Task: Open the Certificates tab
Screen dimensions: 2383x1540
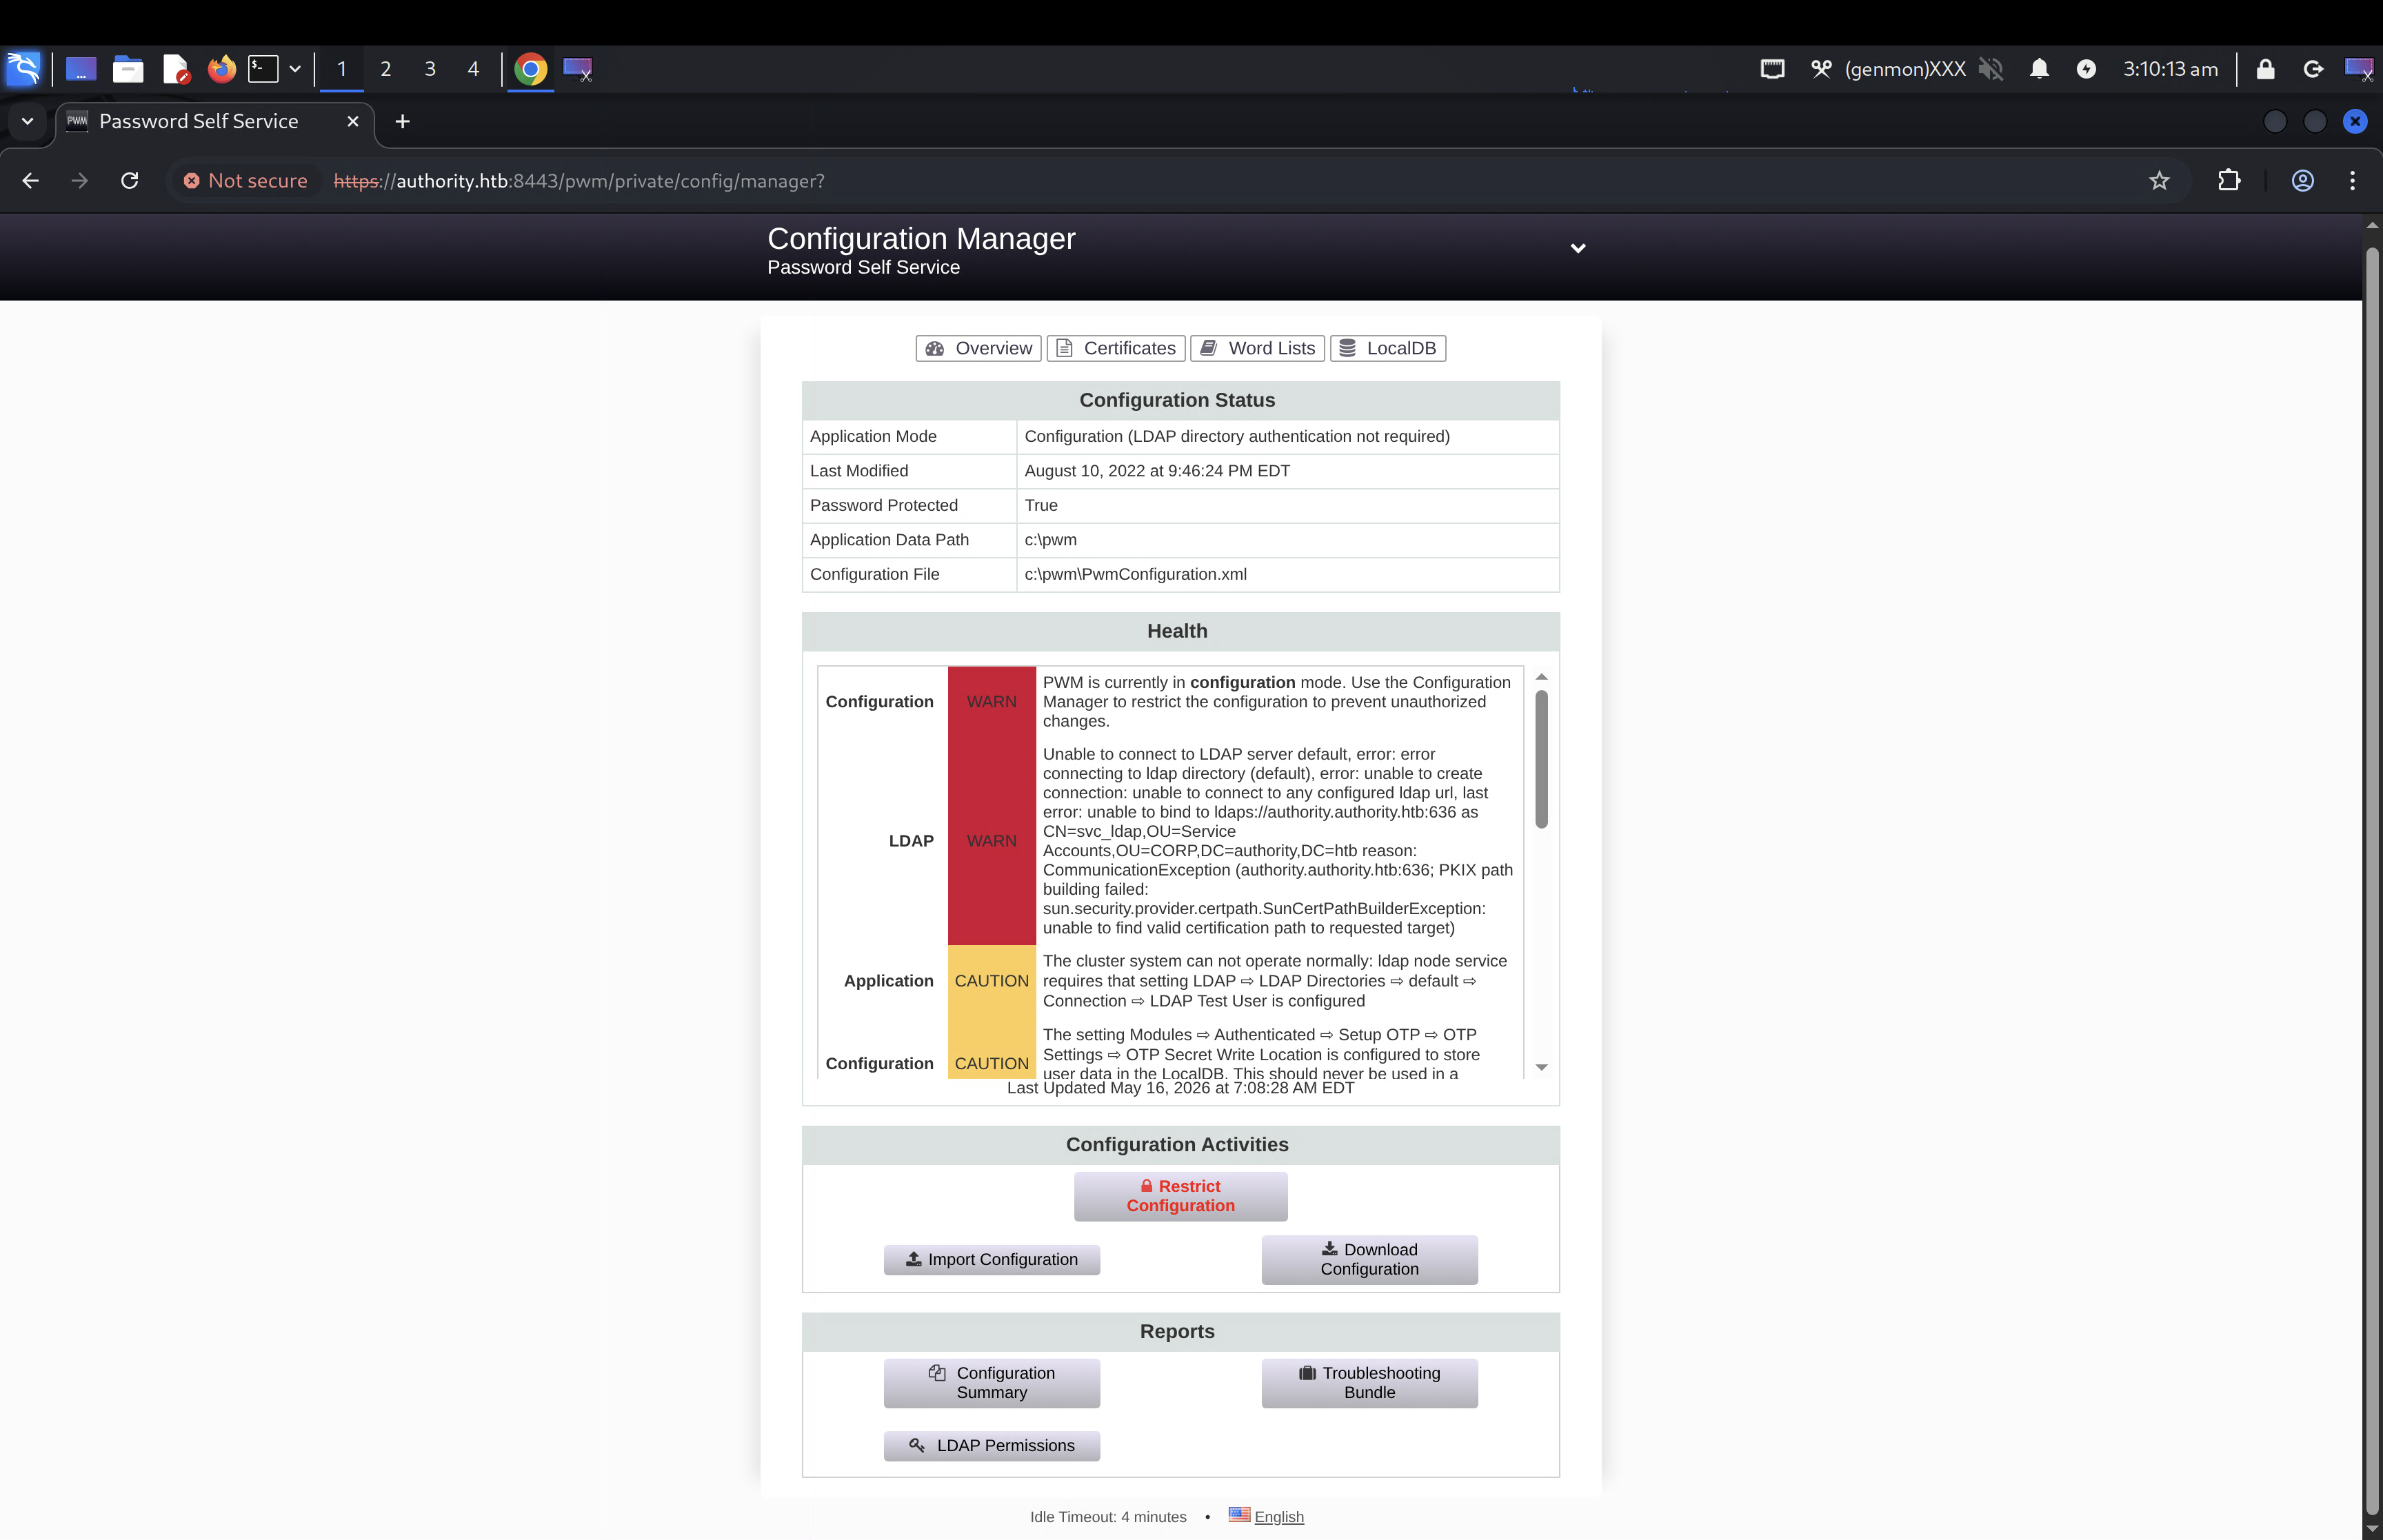Action: click(x=1116, y=348)
